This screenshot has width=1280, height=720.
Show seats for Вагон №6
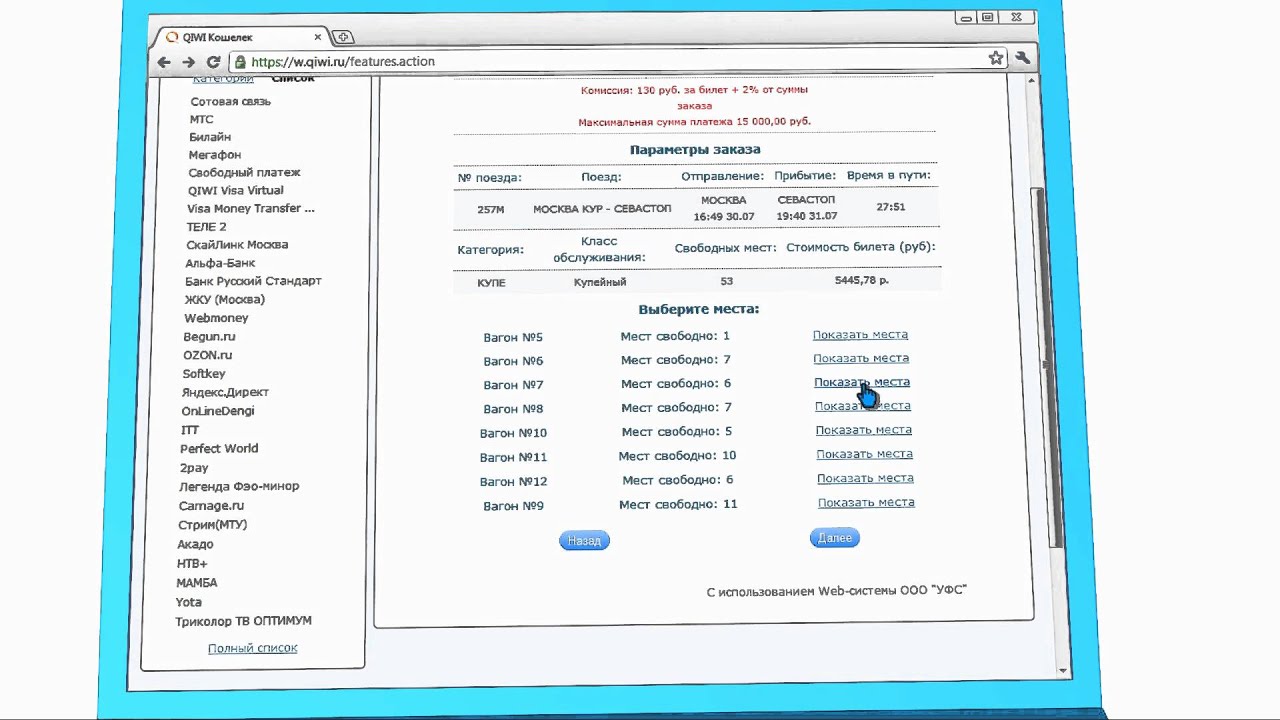[x=861, y=358]
